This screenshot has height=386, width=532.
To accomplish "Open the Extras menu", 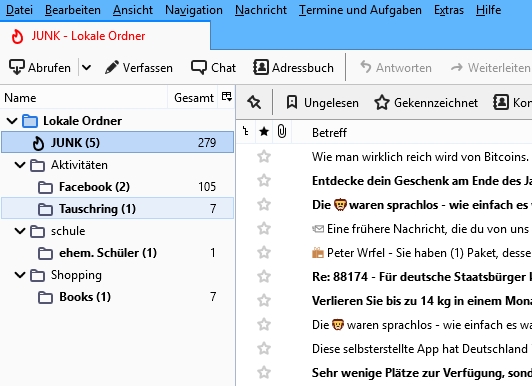I will coord(449,10).
